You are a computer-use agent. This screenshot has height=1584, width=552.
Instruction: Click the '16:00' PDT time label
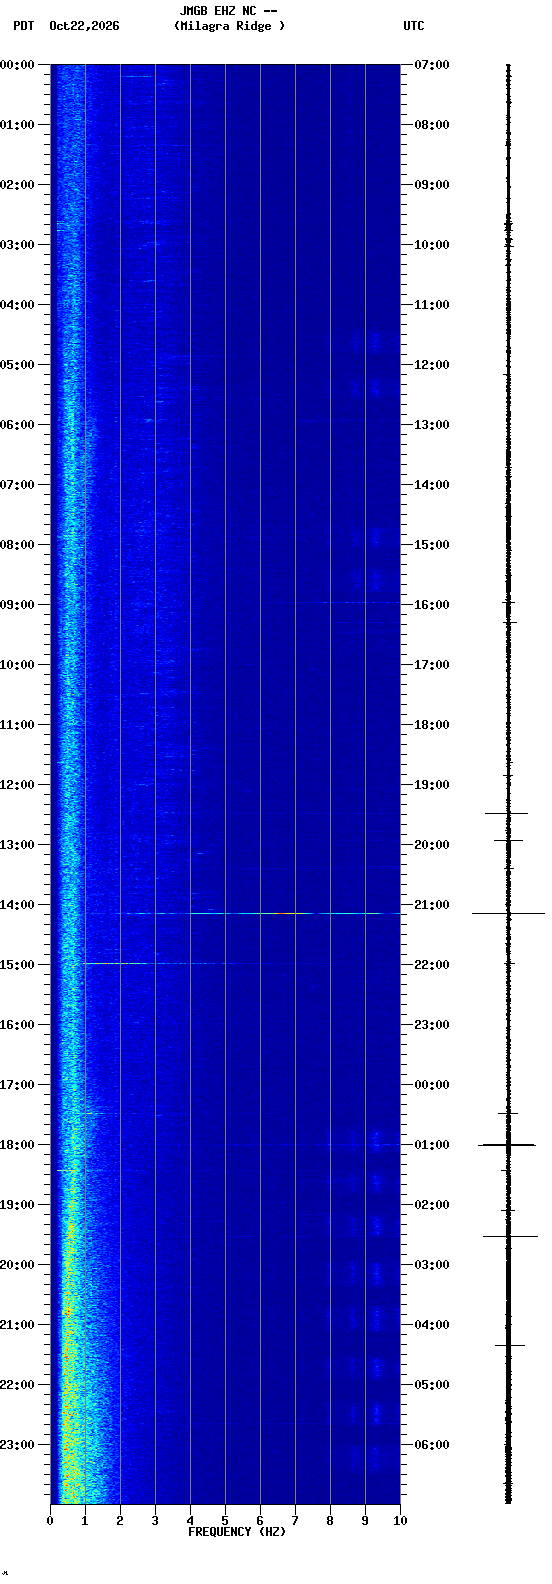coord(17,1025)
